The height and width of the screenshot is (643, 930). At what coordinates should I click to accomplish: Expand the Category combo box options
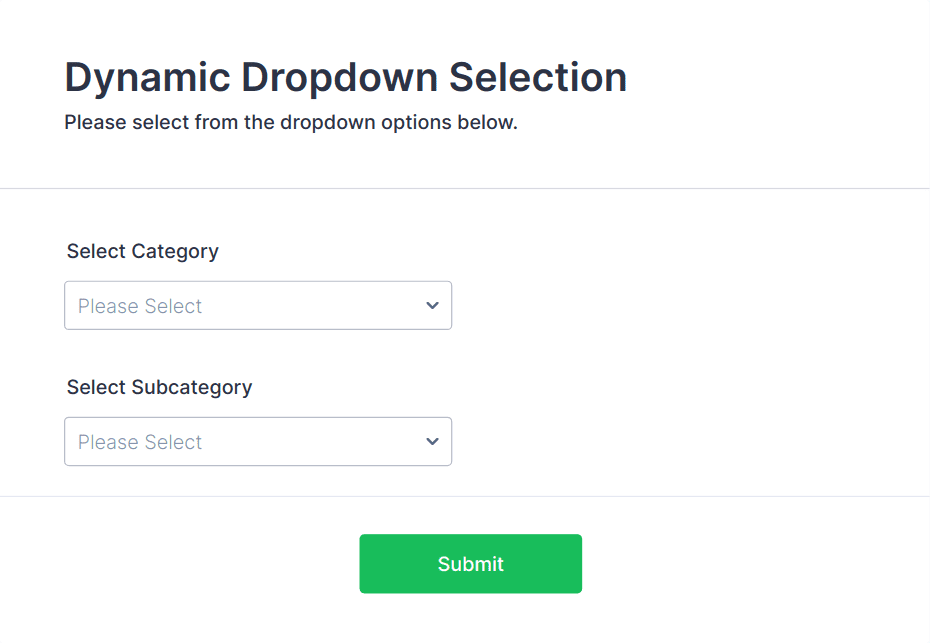[257, 306]
